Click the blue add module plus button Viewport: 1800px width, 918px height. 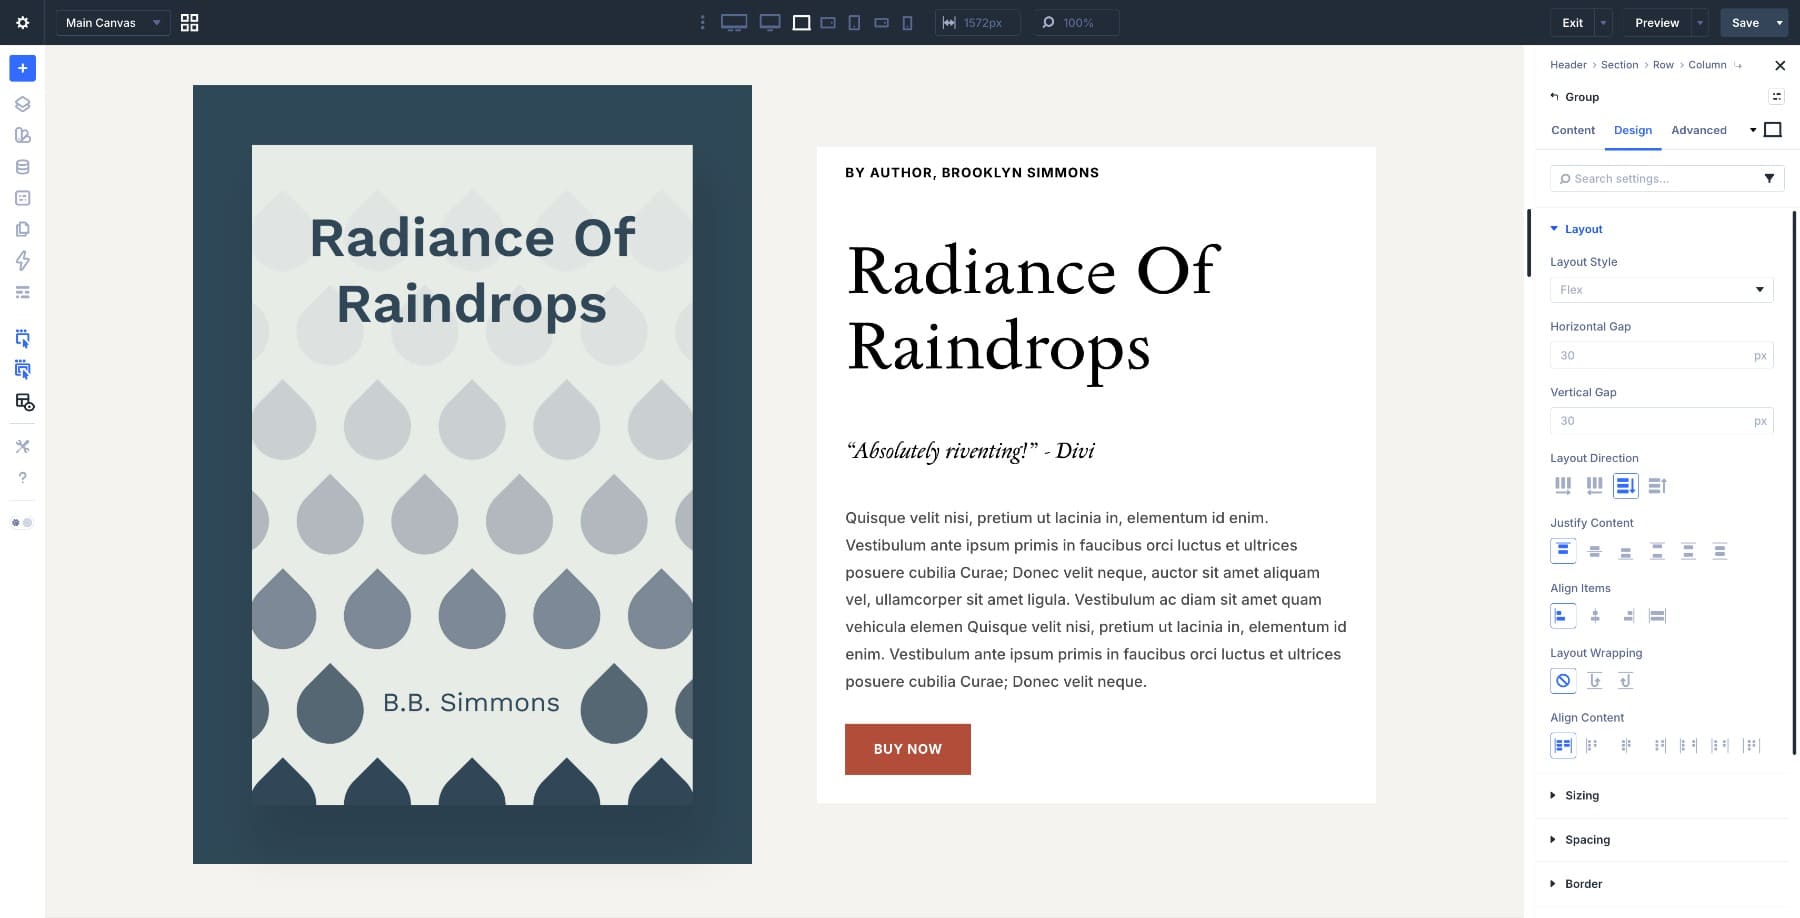(x=22, y=68)
